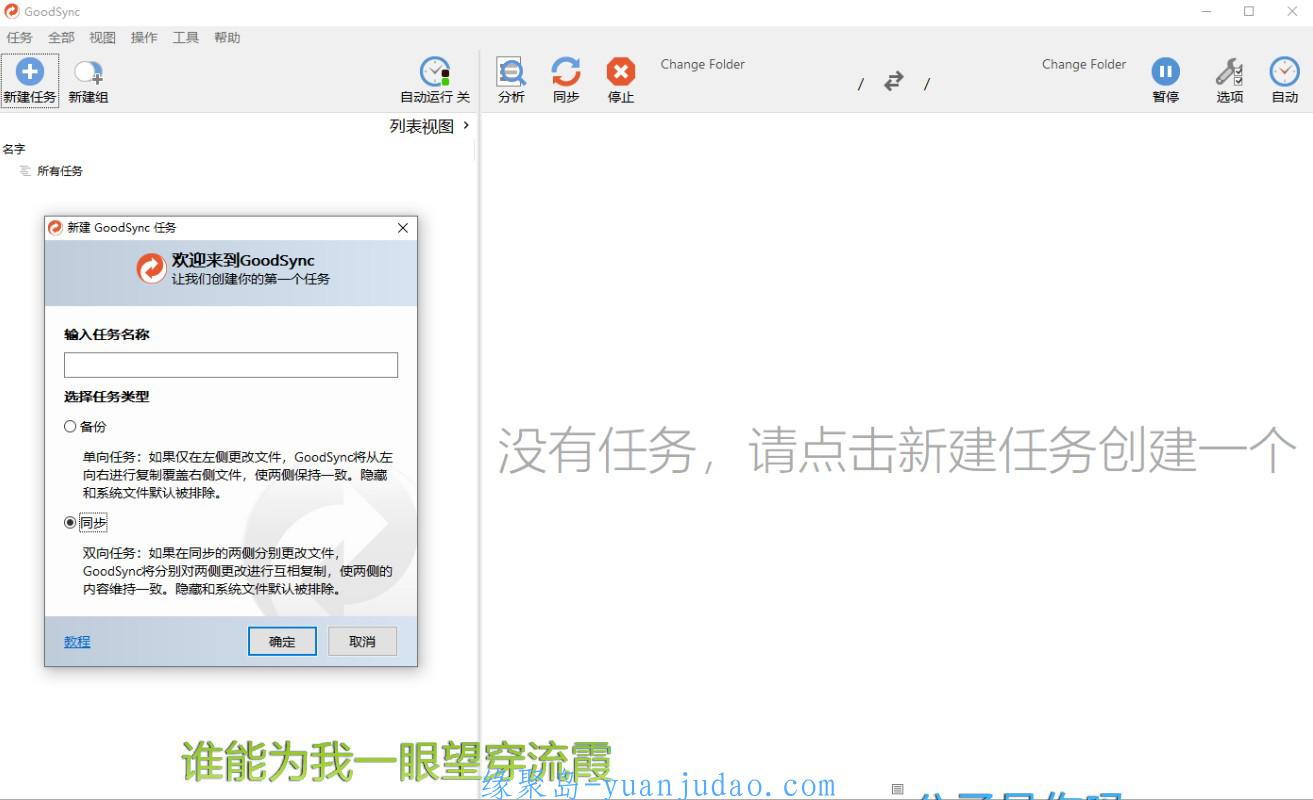Open the 全部 menu
1313x800 pixels.
click(61, 37)
